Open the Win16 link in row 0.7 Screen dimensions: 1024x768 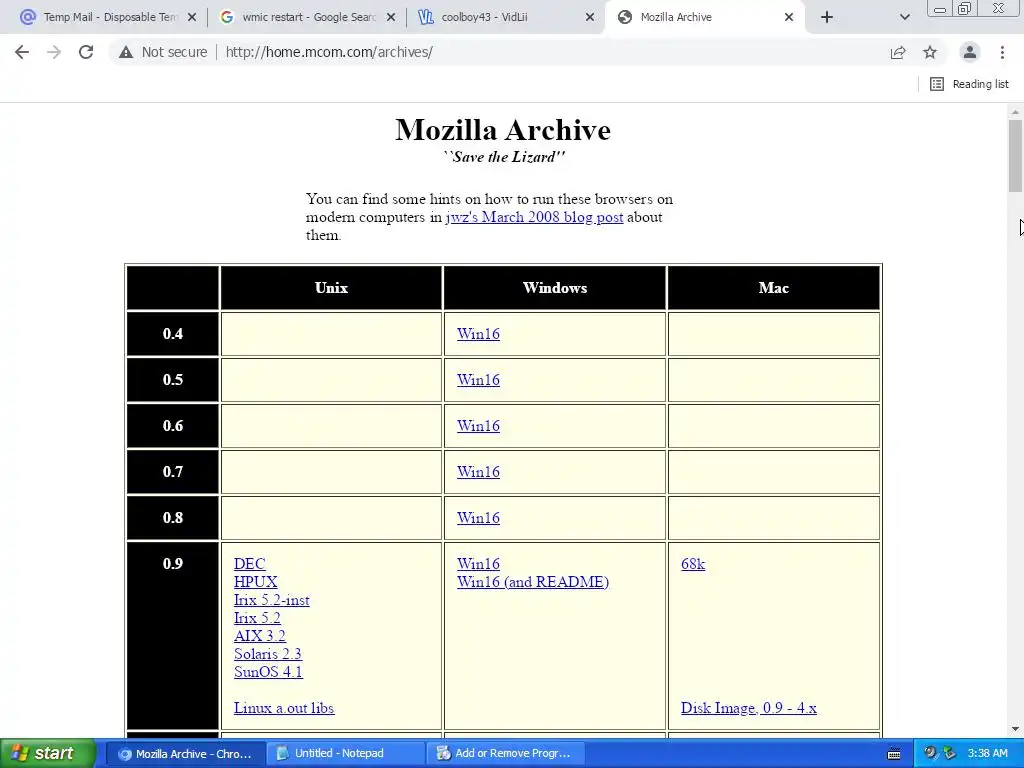point(478,472)
